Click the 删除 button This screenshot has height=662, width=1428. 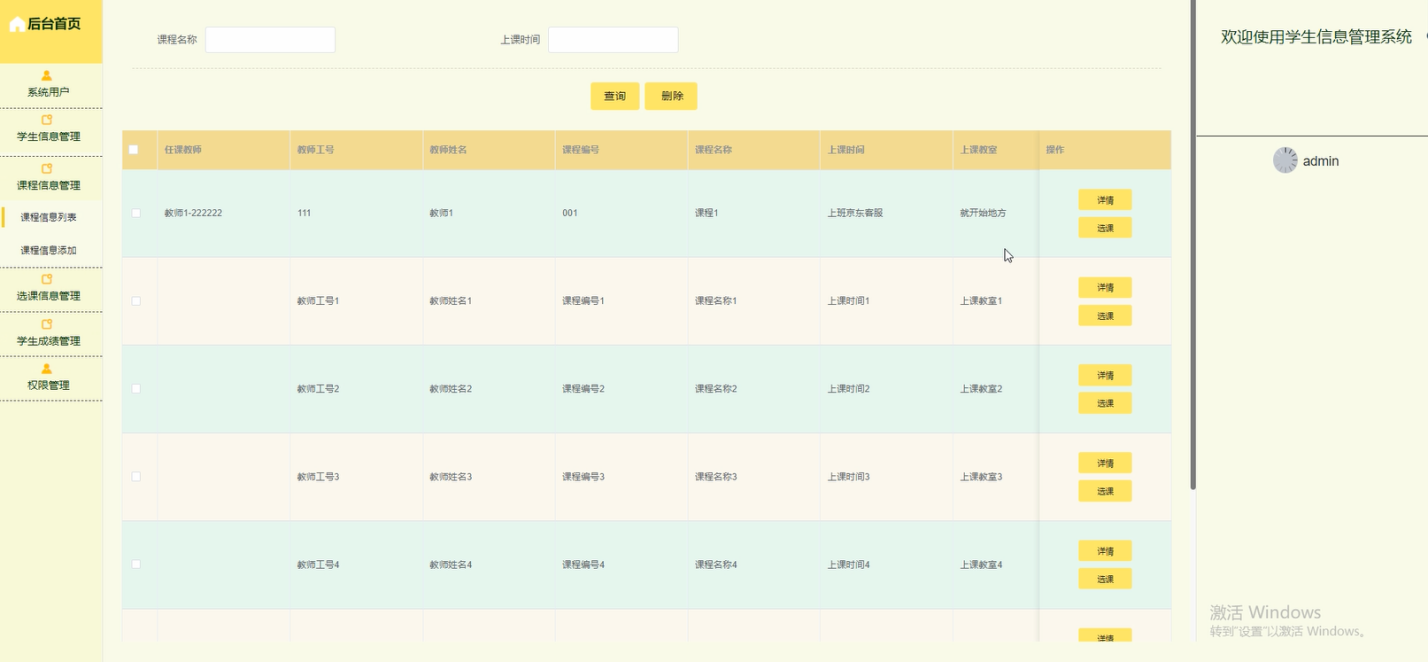(672, 96)
